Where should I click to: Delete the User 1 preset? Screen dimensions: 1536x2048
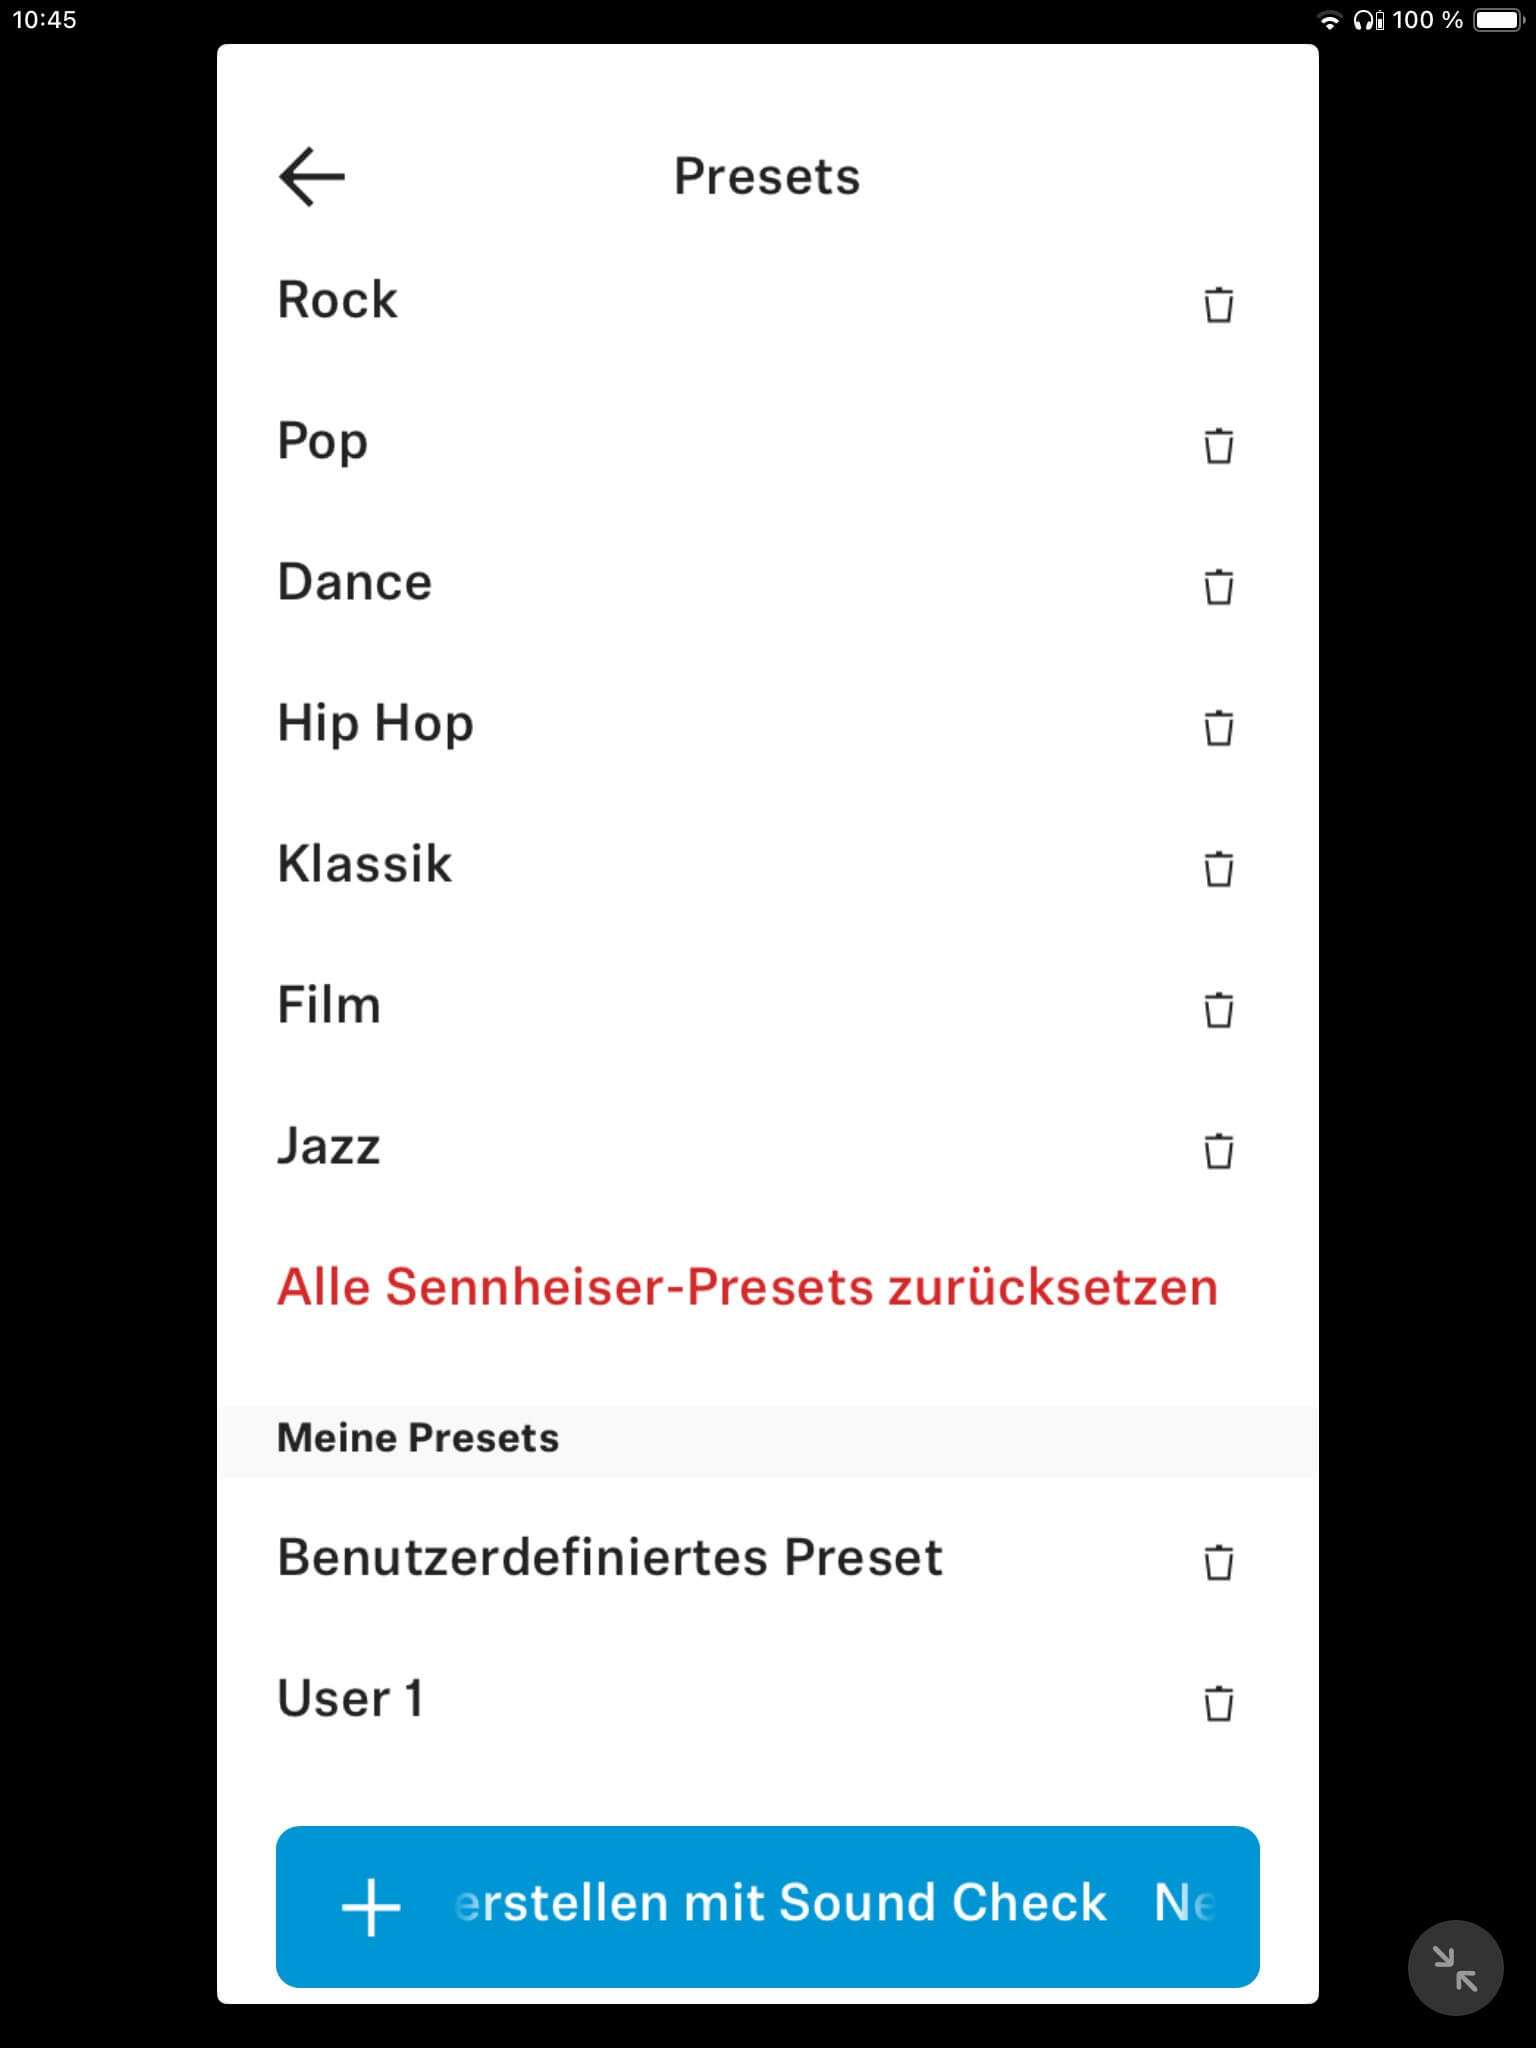tap(1218, 1702)
